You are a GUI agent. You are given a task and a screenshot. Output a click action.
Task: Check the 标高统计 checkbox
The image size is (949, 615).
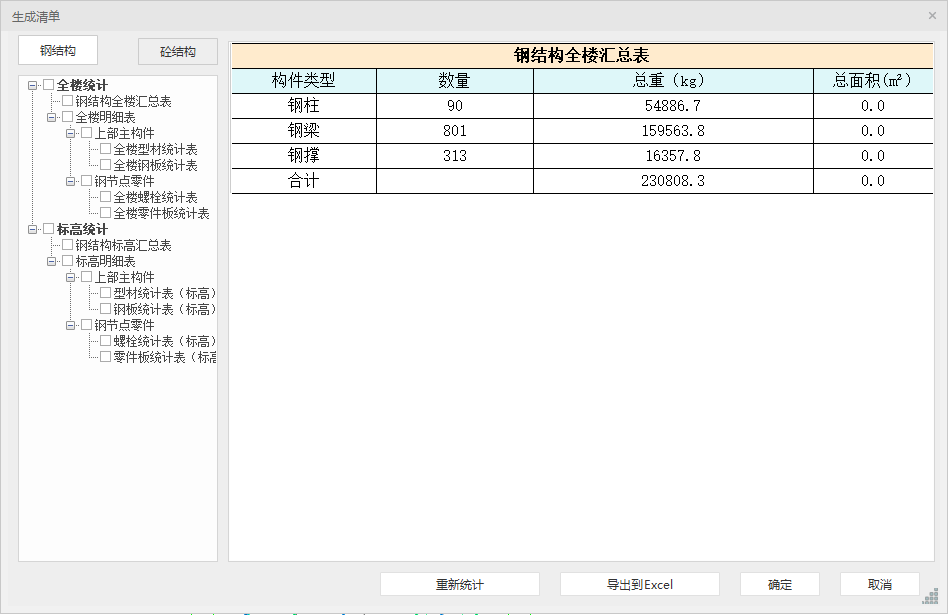tap(49, 229)
